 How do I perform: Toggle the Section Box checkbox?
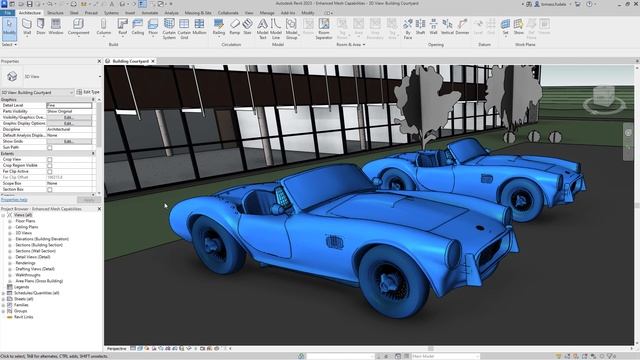[49, 189]
